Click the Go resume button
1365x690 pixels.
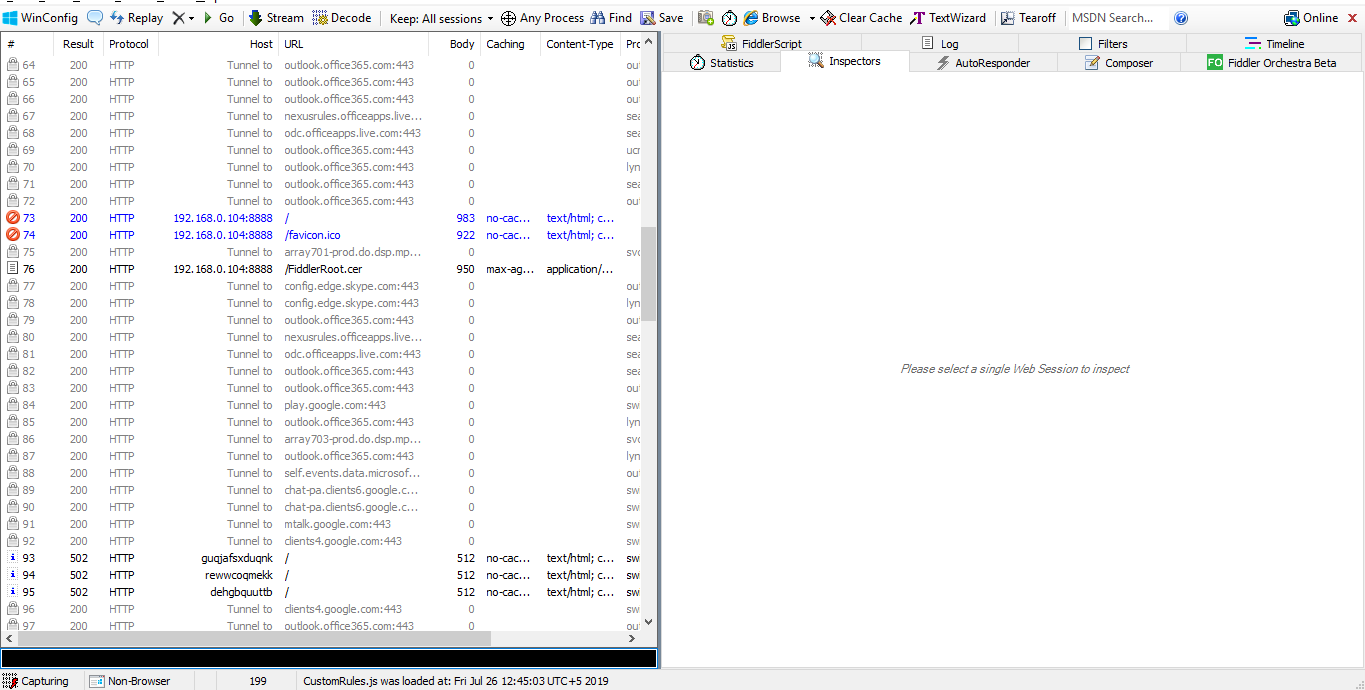coord(218,18)
